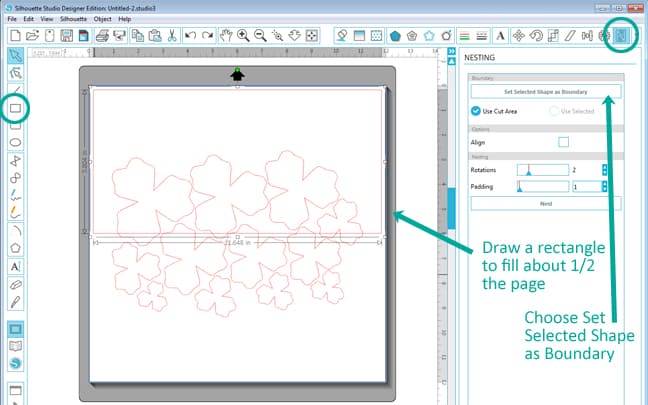The height and width of the screenshot is (405, 648).
Task: Click the Cut scissors icon
Action: [172, 36]
